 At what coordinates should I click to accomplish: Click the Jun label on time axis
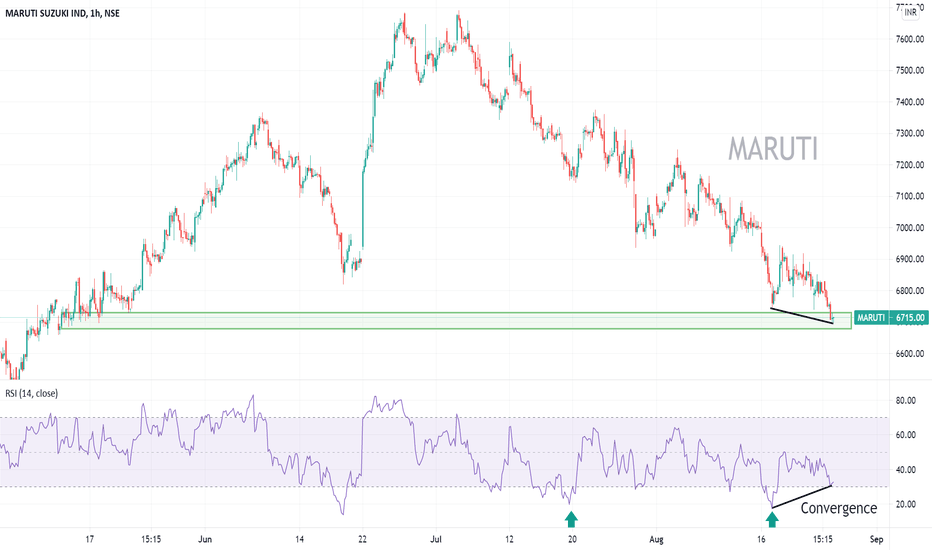204,540
